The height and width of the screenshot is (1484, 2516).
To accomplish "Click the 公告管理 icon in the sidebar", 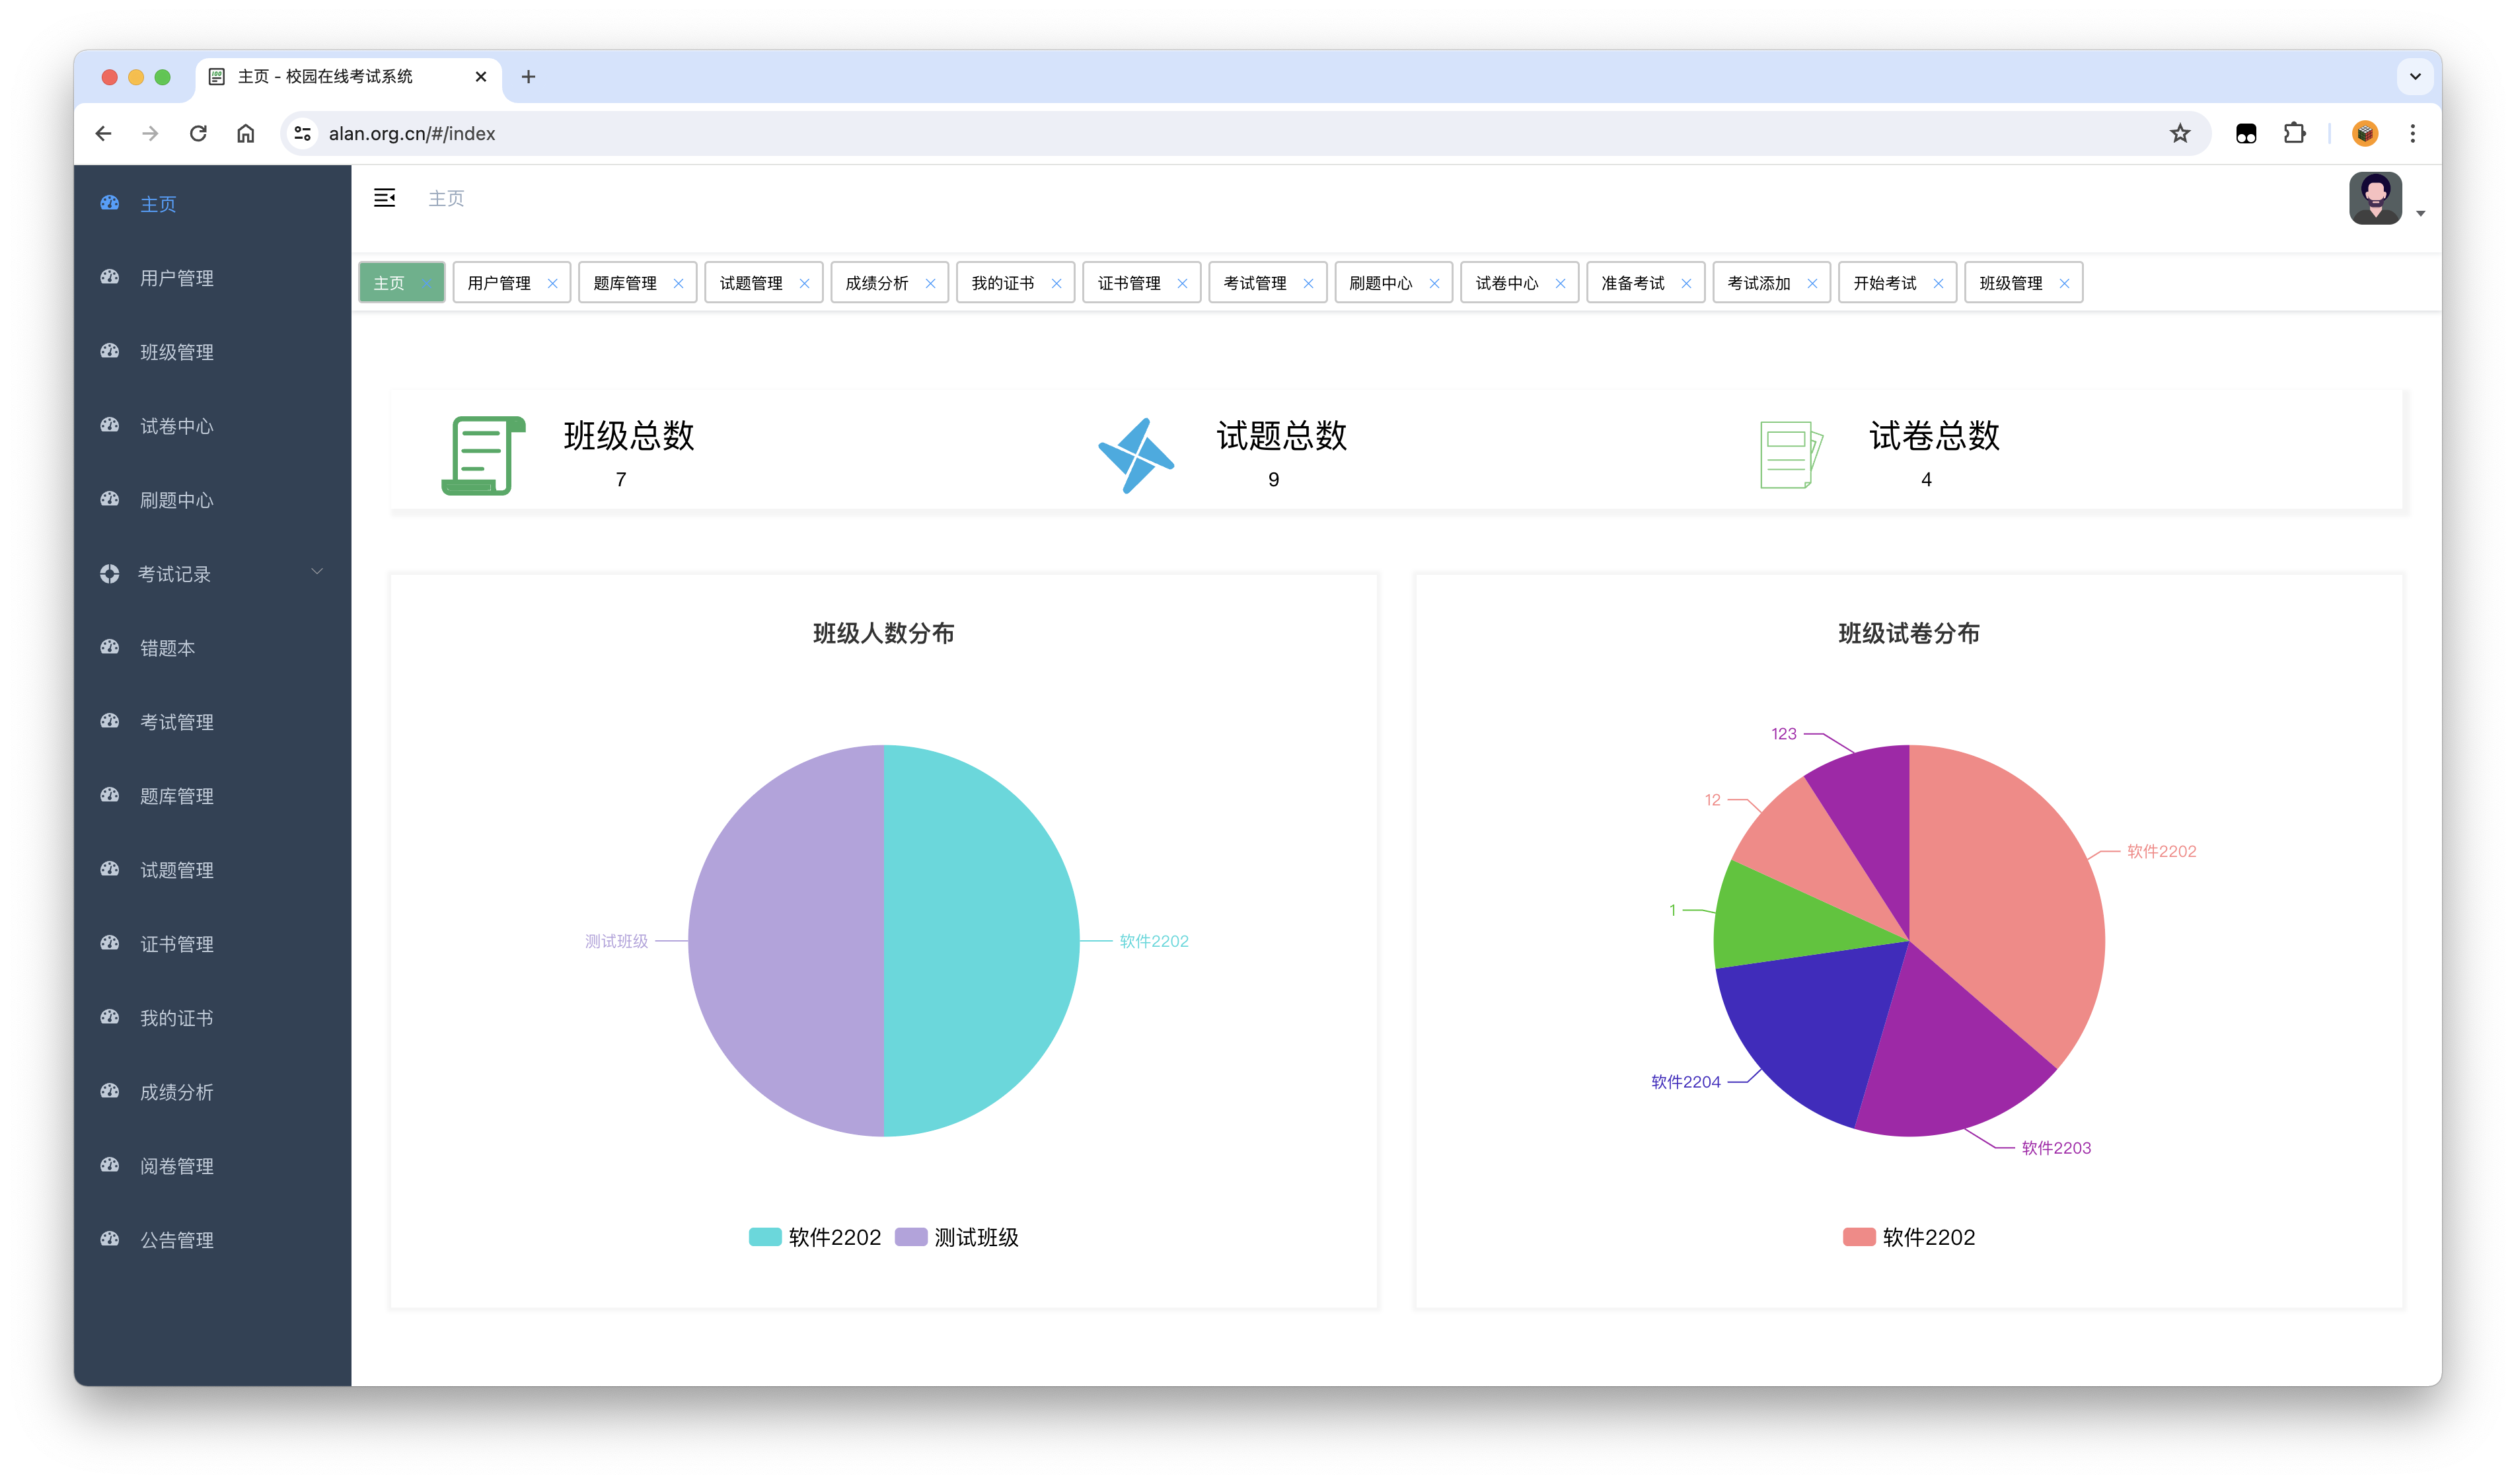I will tap(110, 1239).
